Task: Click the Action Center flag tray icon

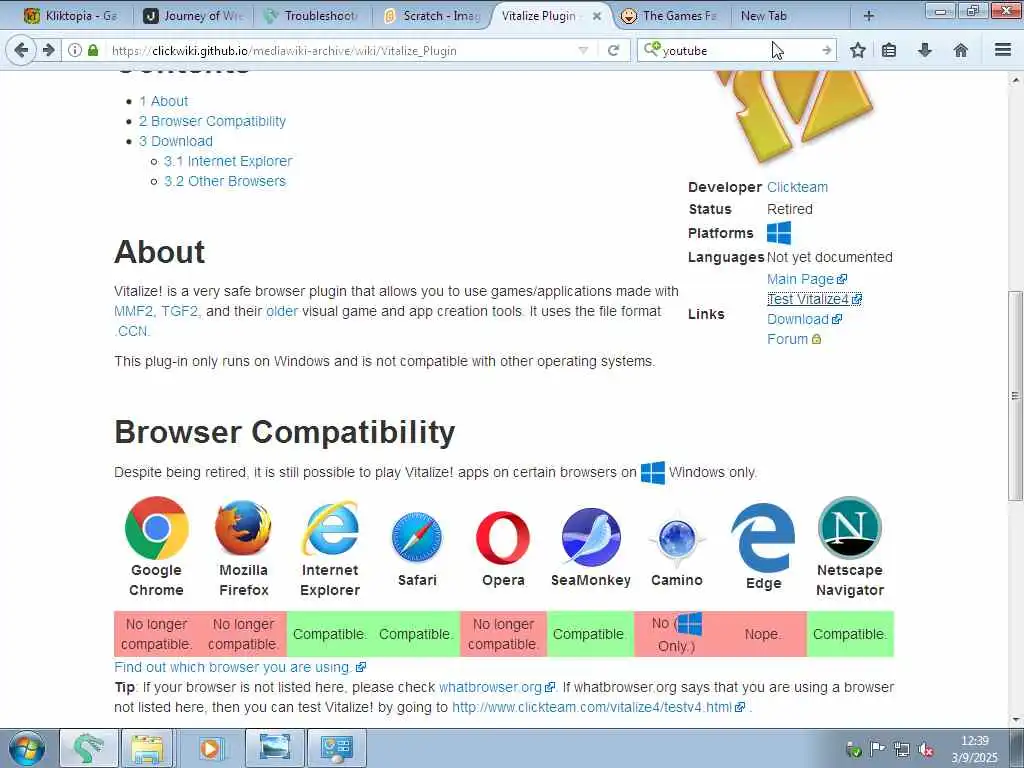Action: pos(877,749)
